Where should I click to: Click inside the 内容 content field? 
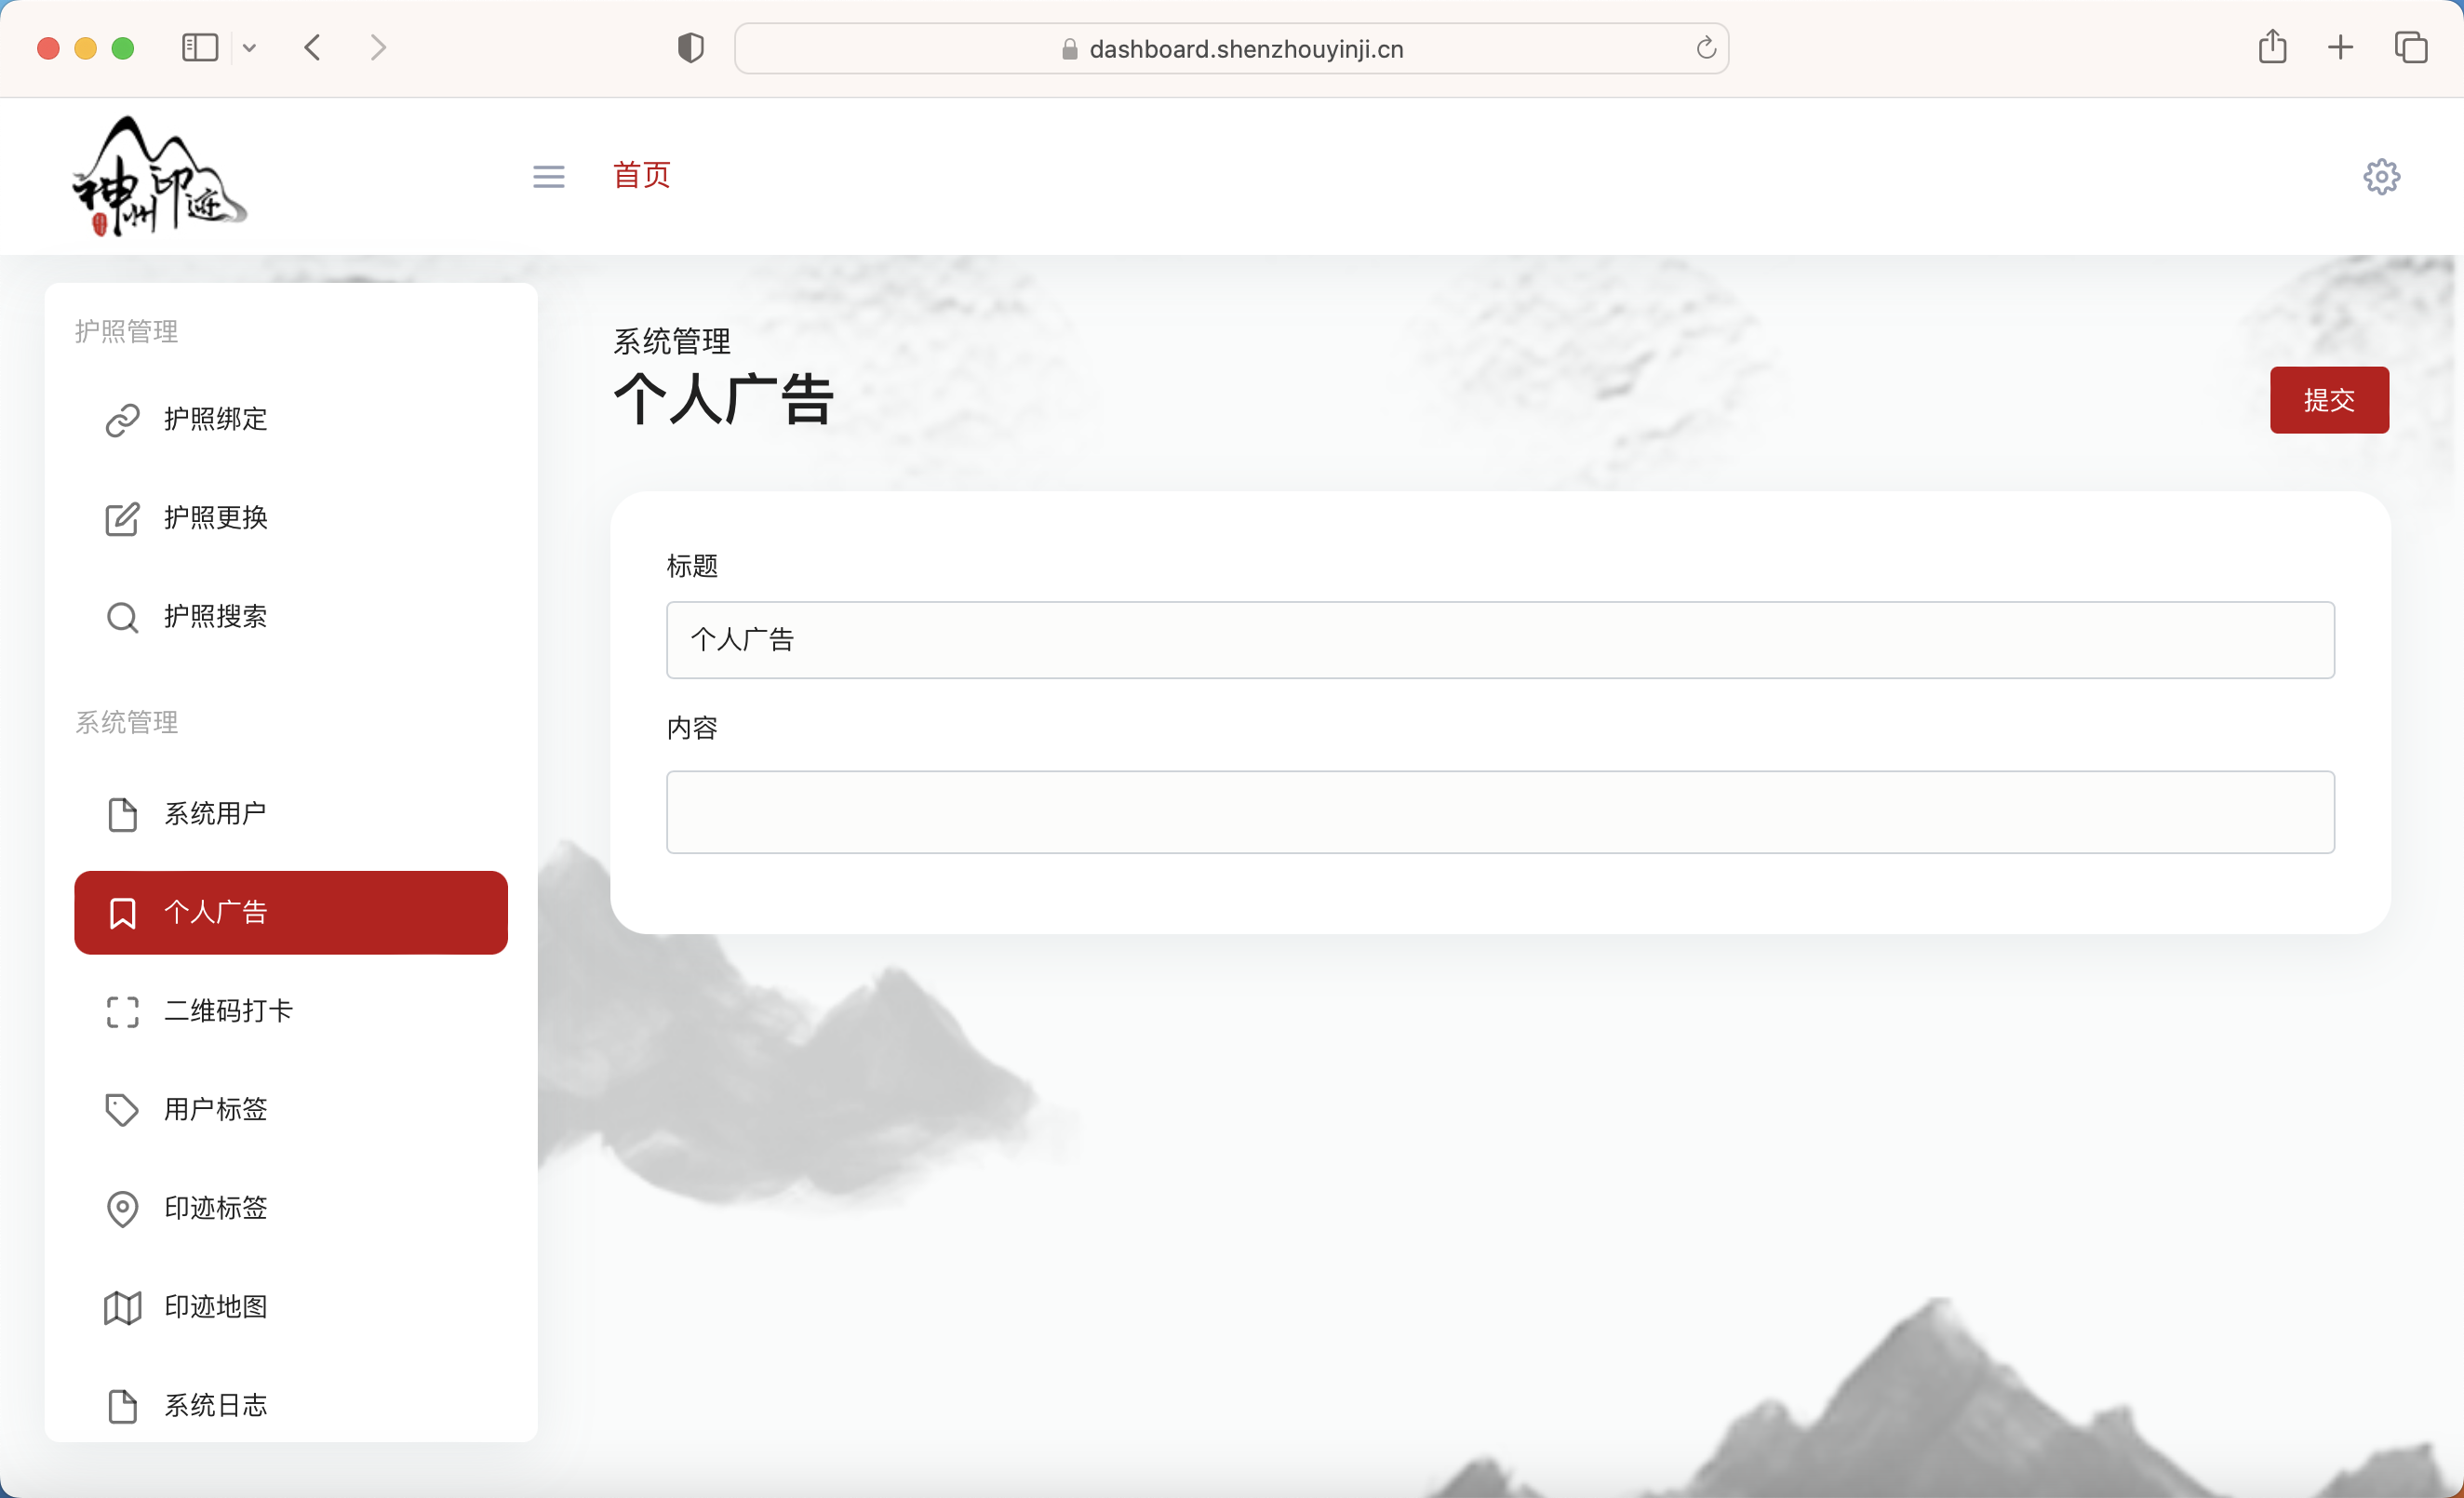click(x=1500, y=812)
